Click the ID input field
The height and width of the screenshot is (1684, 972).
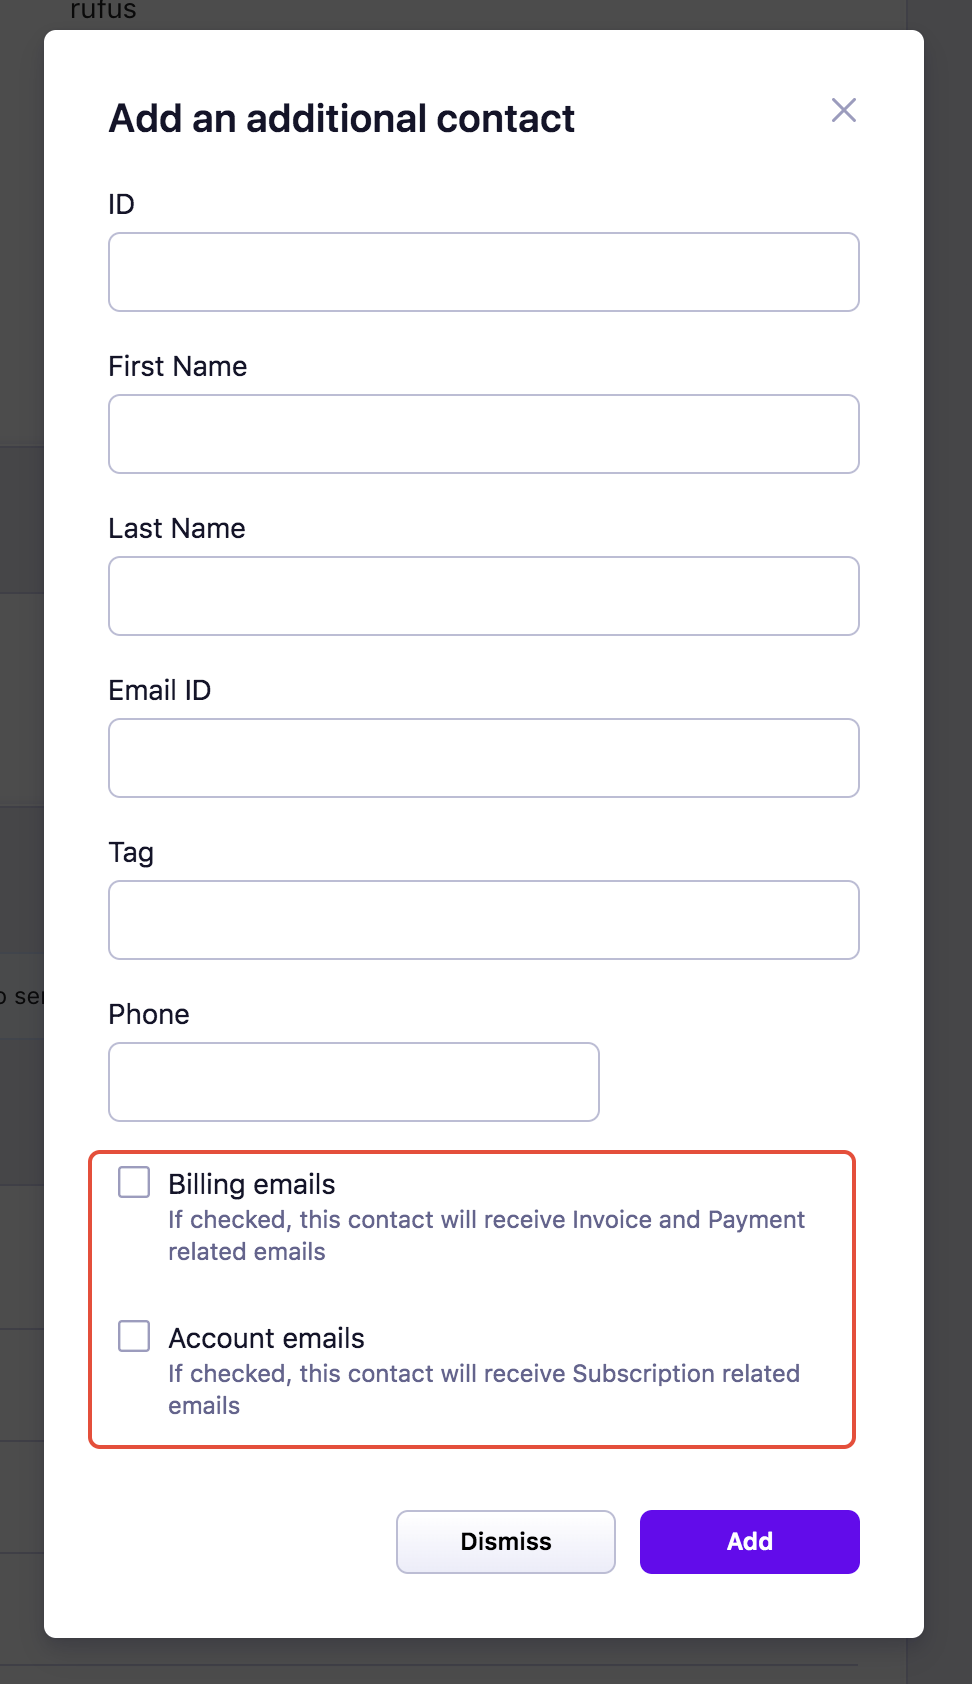tap(483, 272)
